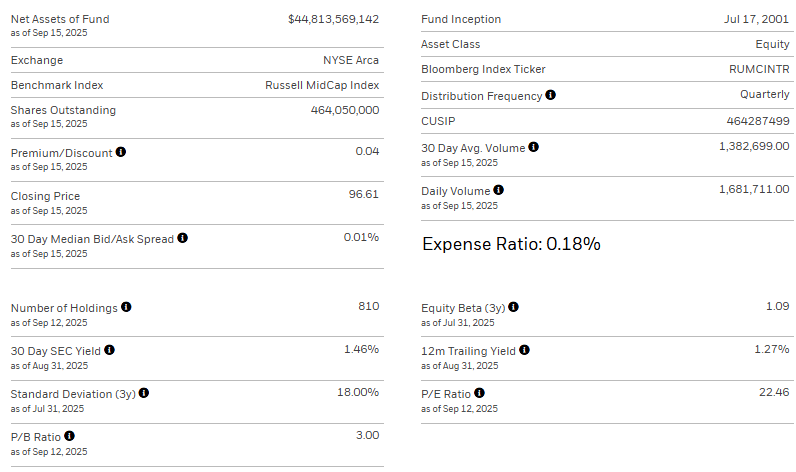Click info icon next to Premium/Discount
Image resolution: width=796 pixels, height=472 pixels.
pos(121,152)
